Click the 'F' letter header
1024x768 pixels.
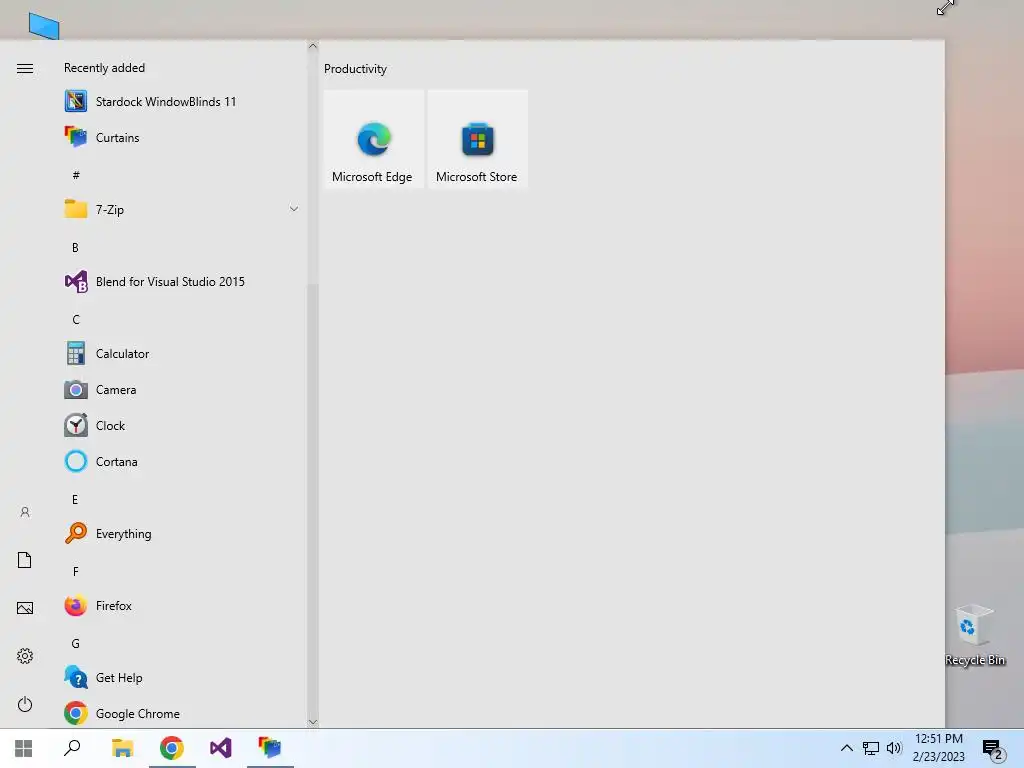pyautogui.click(x=75, y=571)
